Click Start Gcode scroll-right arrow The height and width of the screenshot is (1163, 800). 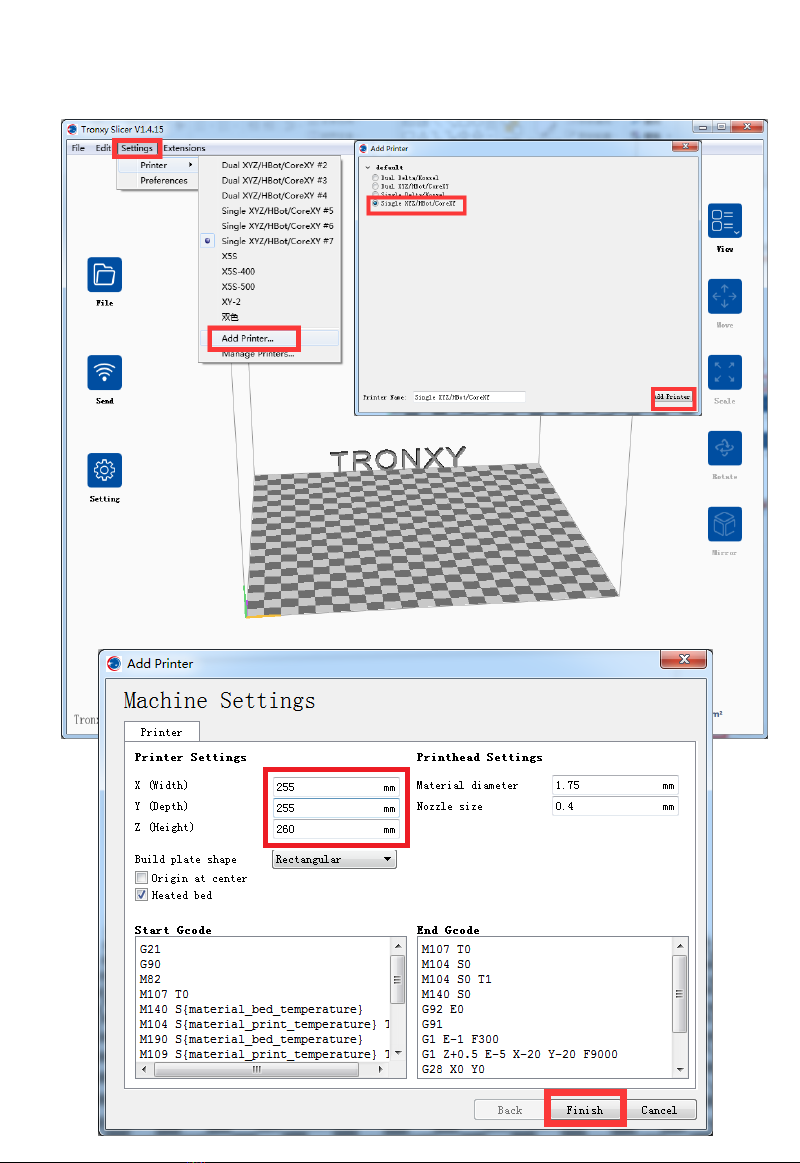click(380, 1069)
